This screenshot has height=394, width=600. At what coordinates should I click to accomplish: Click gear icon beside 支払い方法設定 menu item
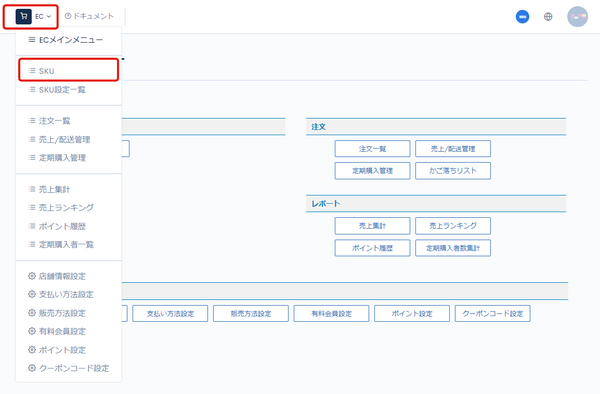[32, 294]
